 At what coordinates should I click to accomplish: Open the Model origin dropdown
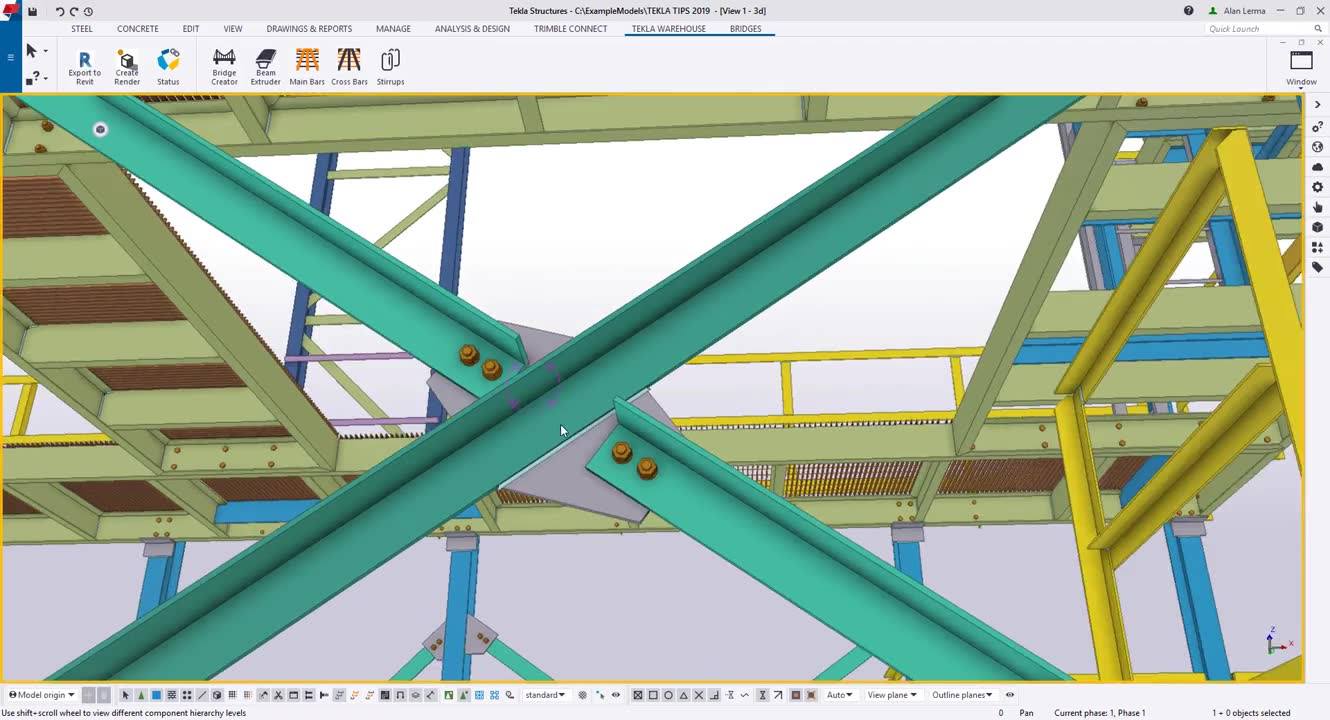41,695
